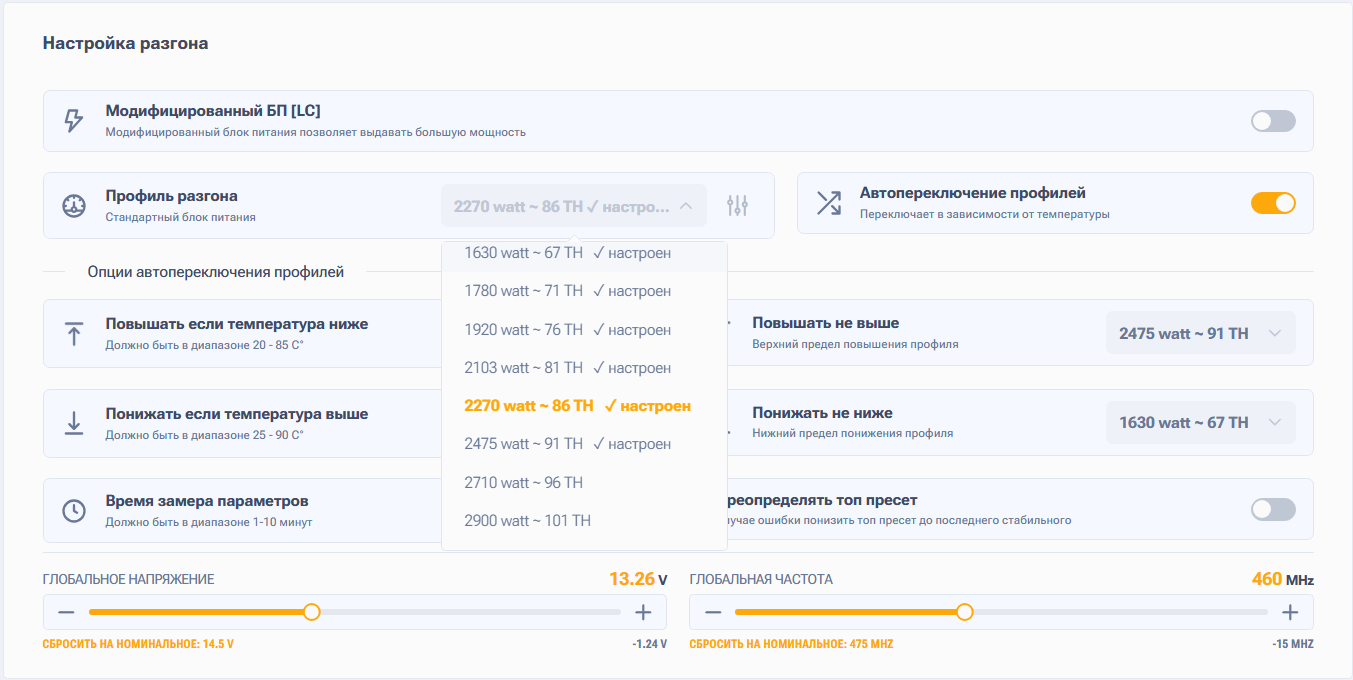Viewport: 1353px width, 680px height.
Task: Open the profile tuning sliders icon
Action: click(738, 206)
